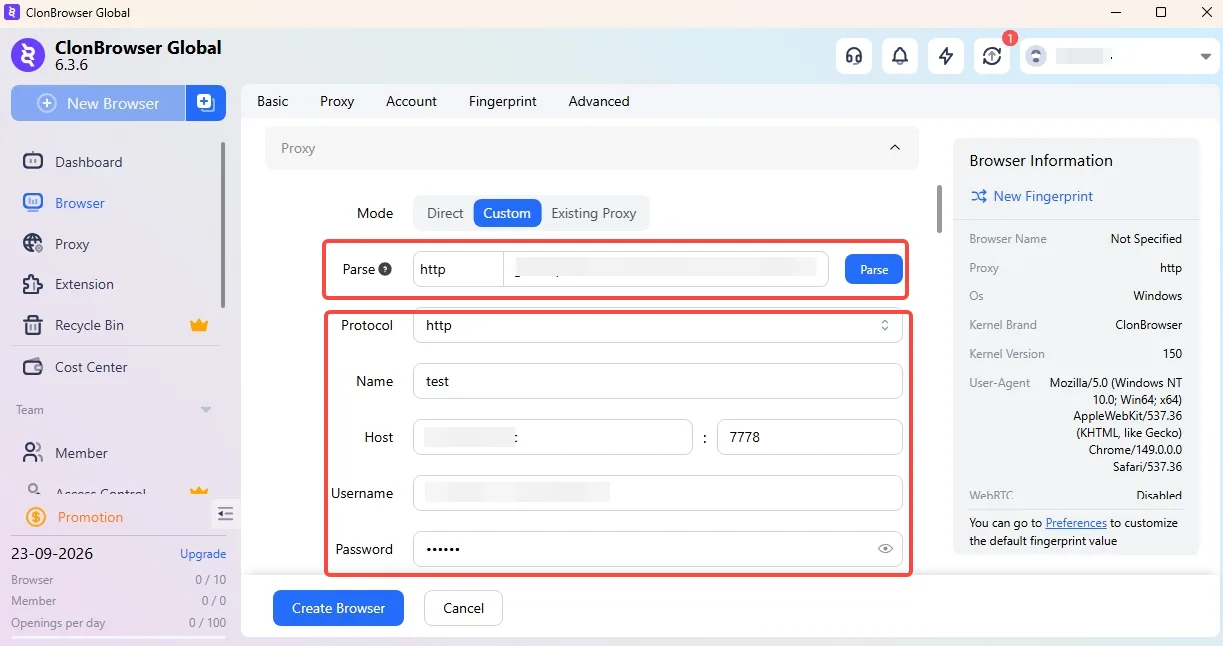The image size is (1223, 646).
Task: Open the Promotion entry
Action: 90,517
